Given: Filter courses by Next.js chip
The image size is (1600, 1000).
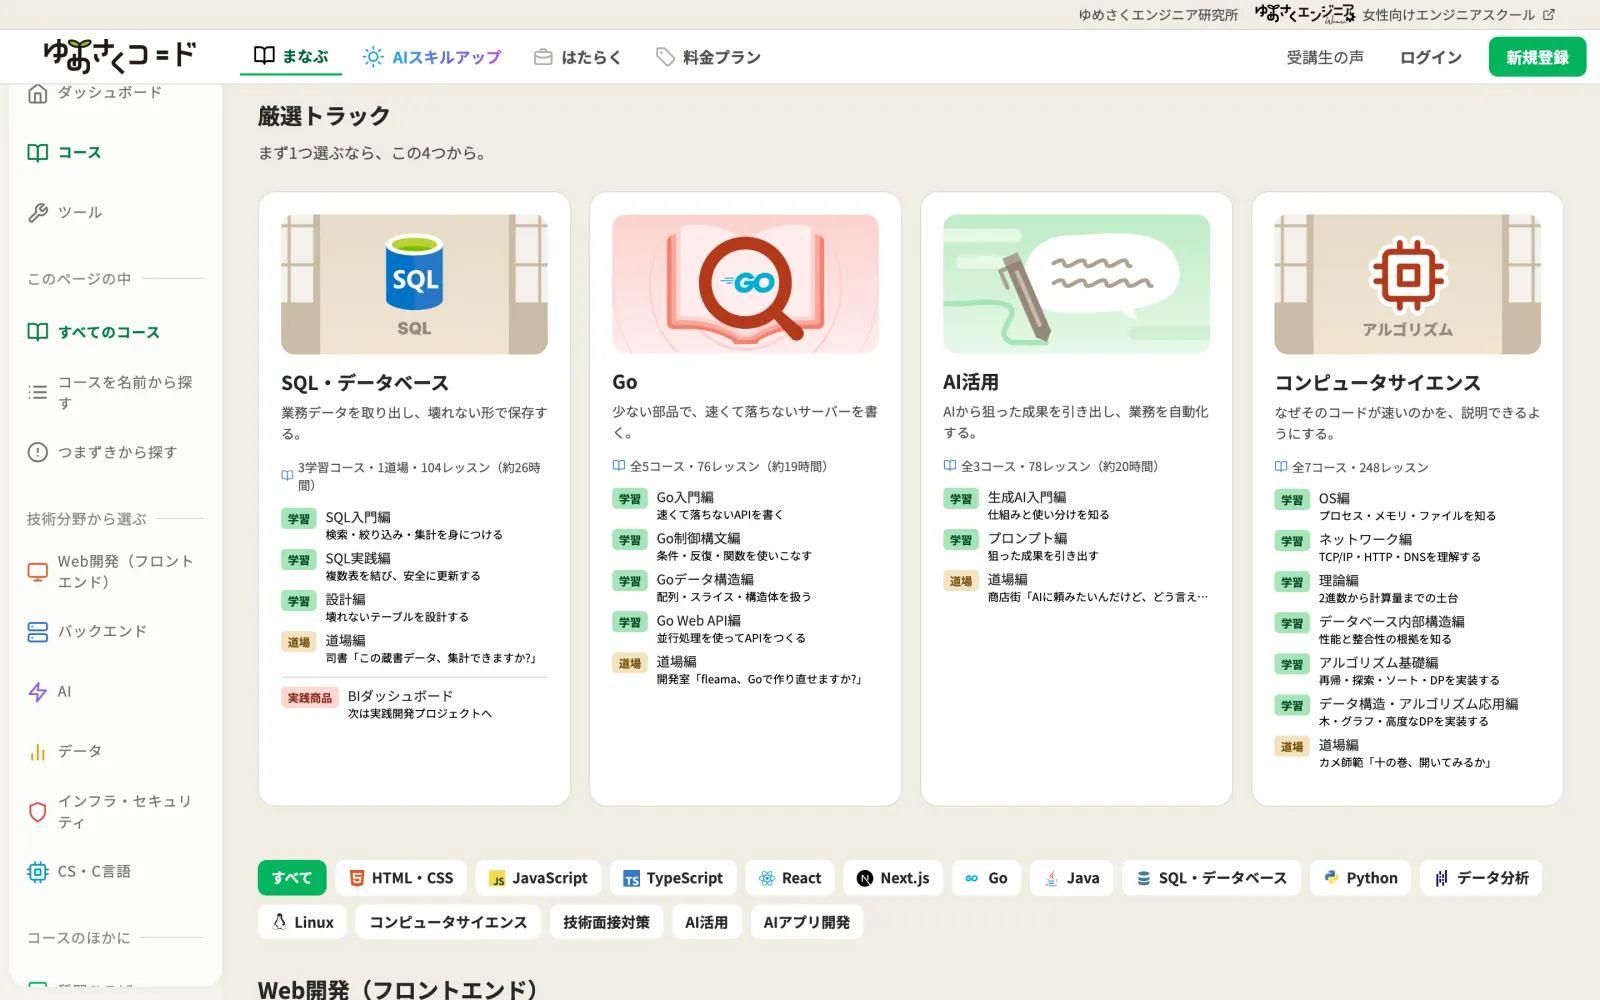Looking at the screenshot, I should (x=893, y=878).
